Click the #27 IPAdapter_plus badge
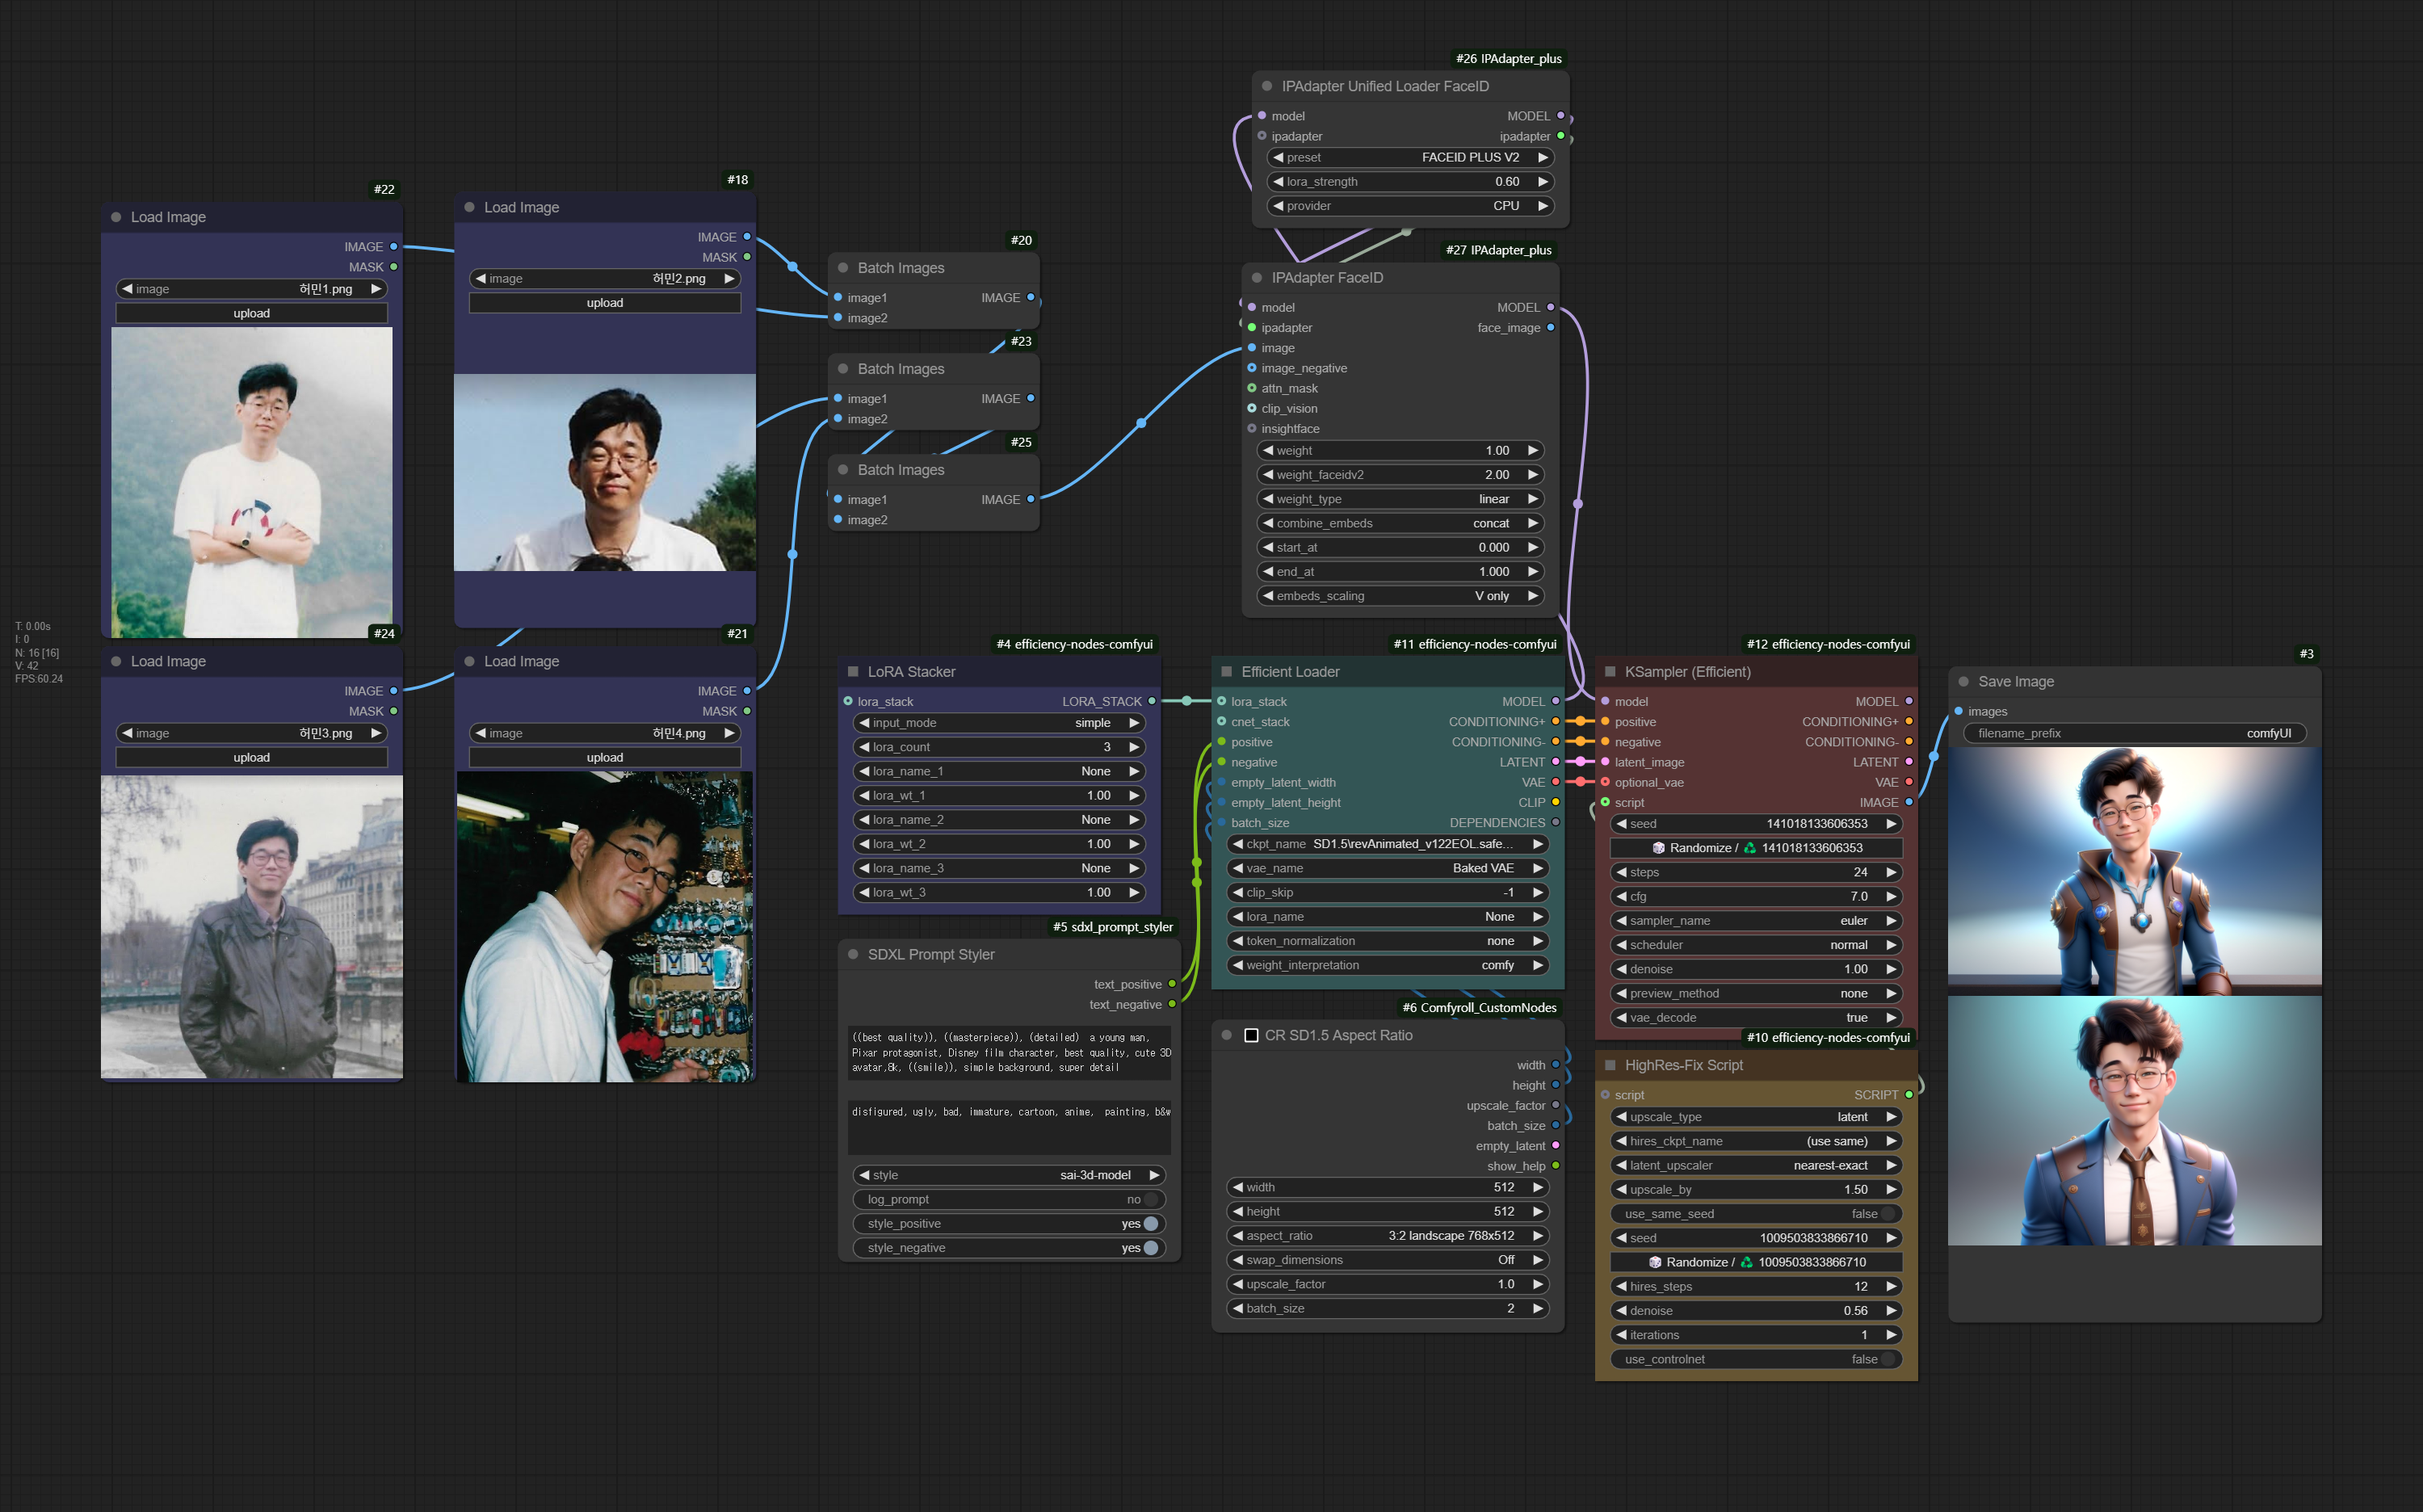 [x=1498, y=250]
